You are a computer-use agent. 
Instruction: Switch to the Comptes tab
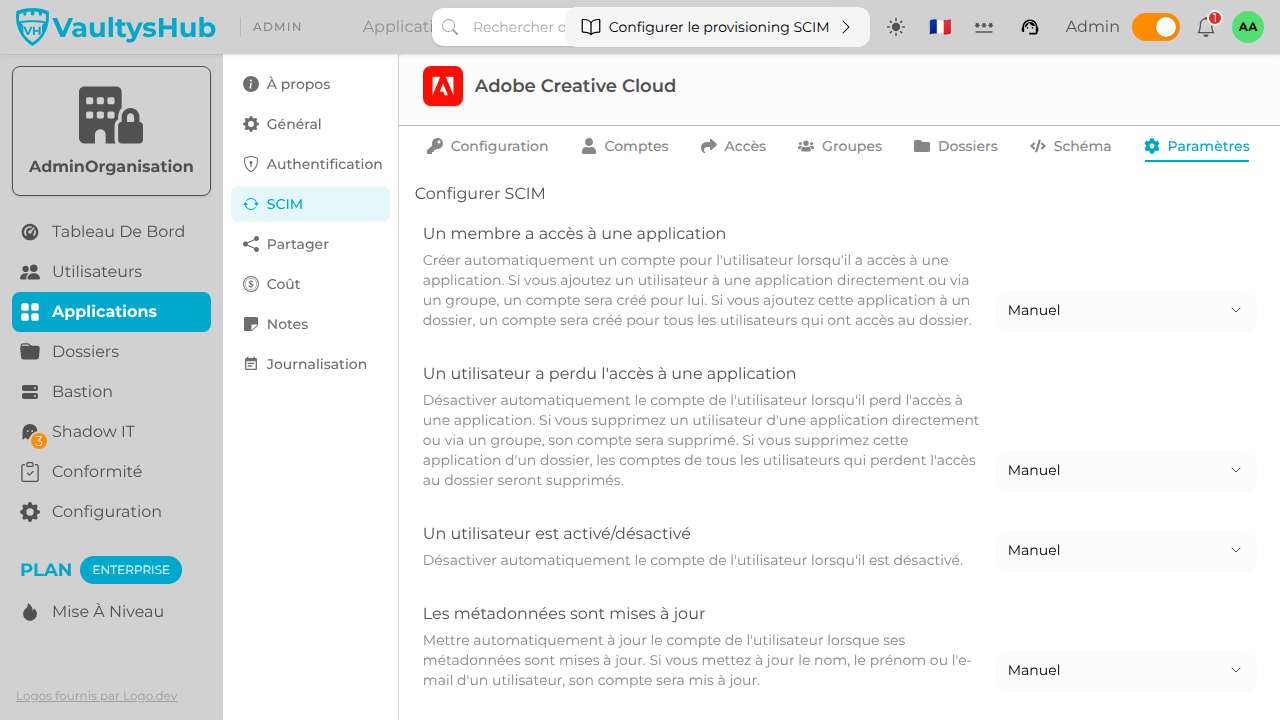click(x=625, y=146)
